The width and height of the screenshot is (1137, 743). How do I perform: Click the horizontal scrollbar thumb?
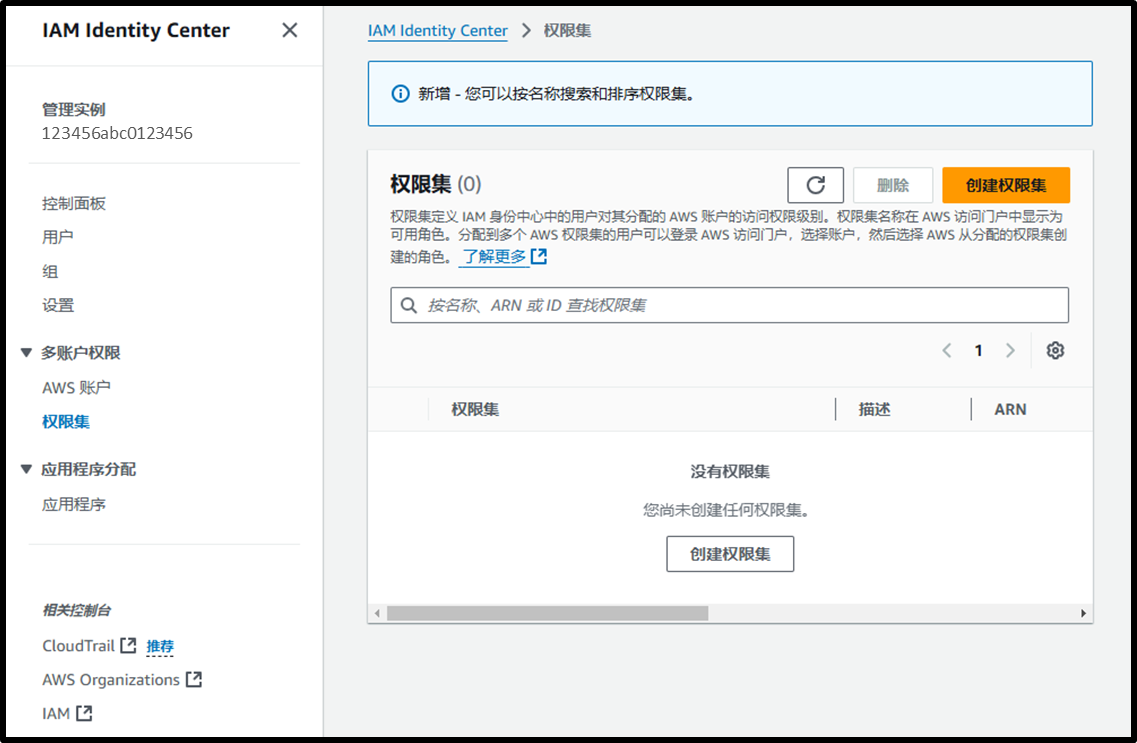(547, 613)
